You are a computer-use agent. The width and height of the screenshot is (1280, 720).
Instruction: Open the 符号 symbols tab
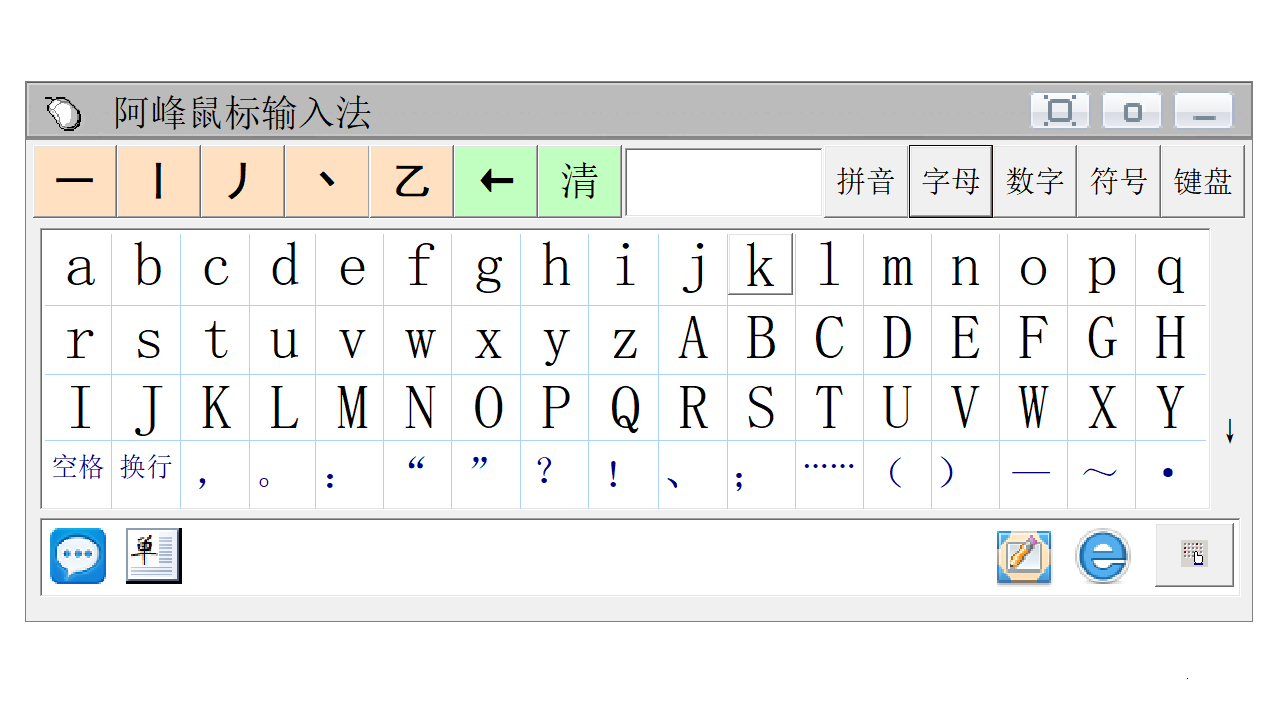tap(1118, 182)
